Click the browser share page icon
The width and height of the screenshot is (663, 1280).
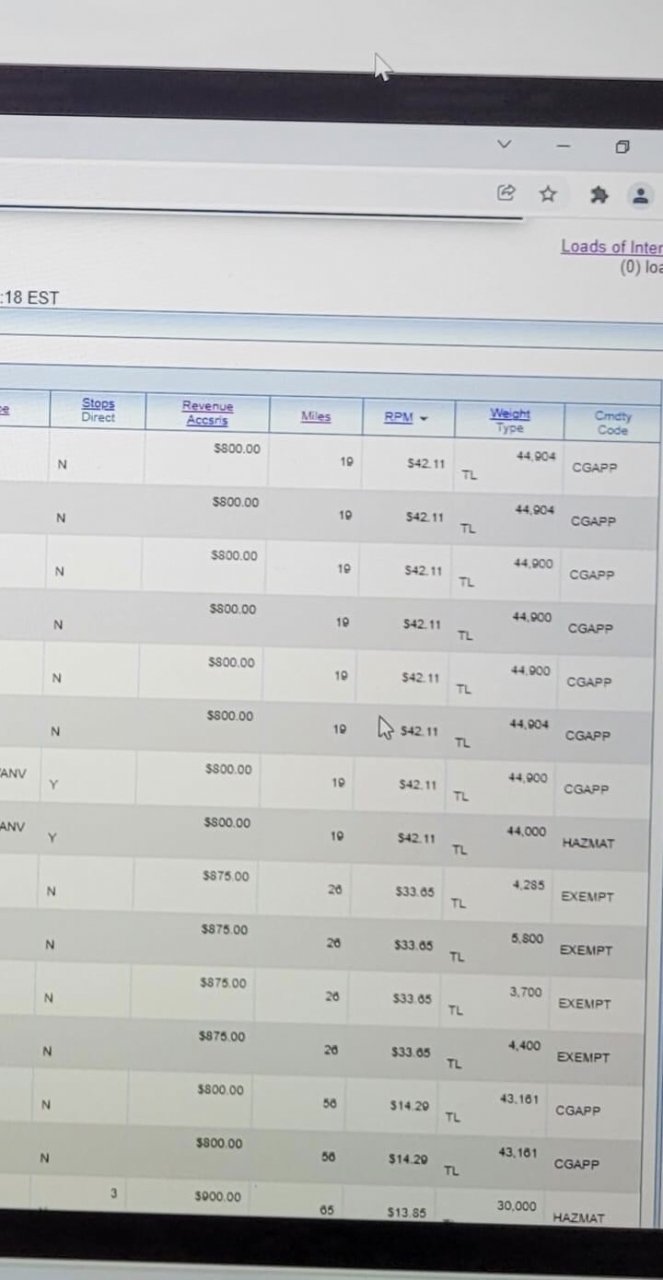click(506, 192)
